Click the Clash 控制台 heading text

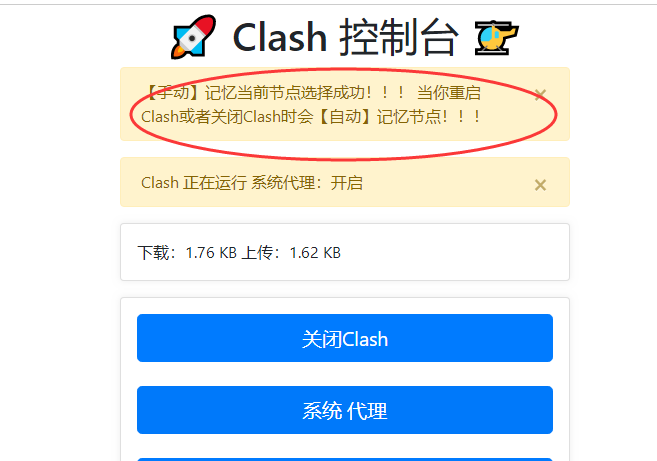click(x=345, y=37)
